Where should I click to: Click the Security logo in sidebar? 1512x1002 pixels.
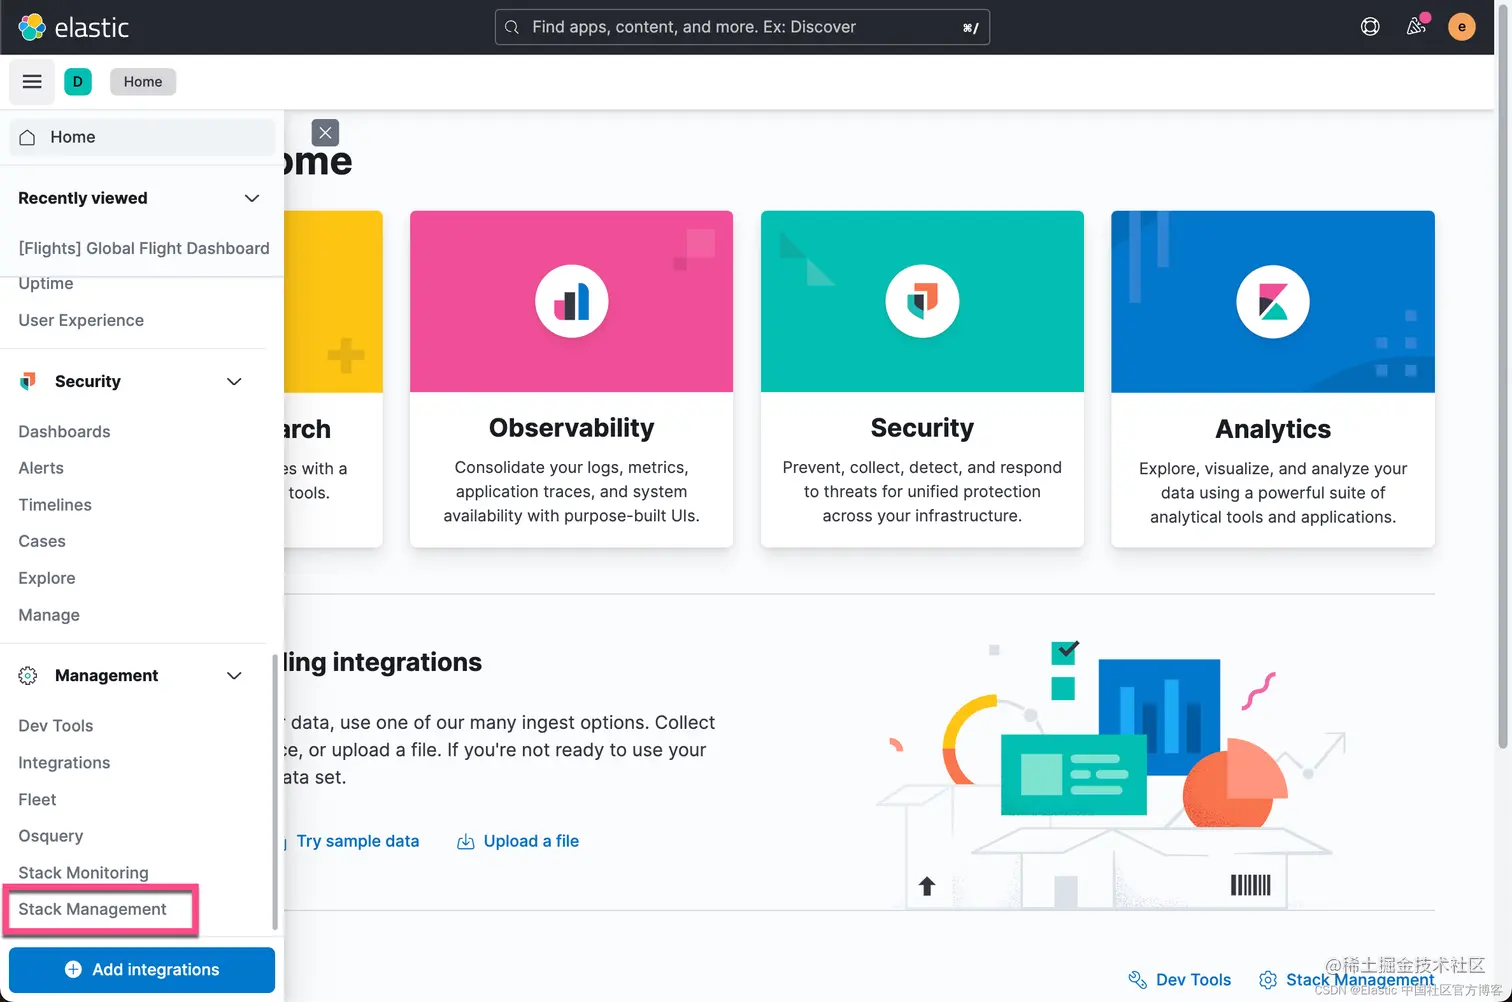tap(28, 381)
